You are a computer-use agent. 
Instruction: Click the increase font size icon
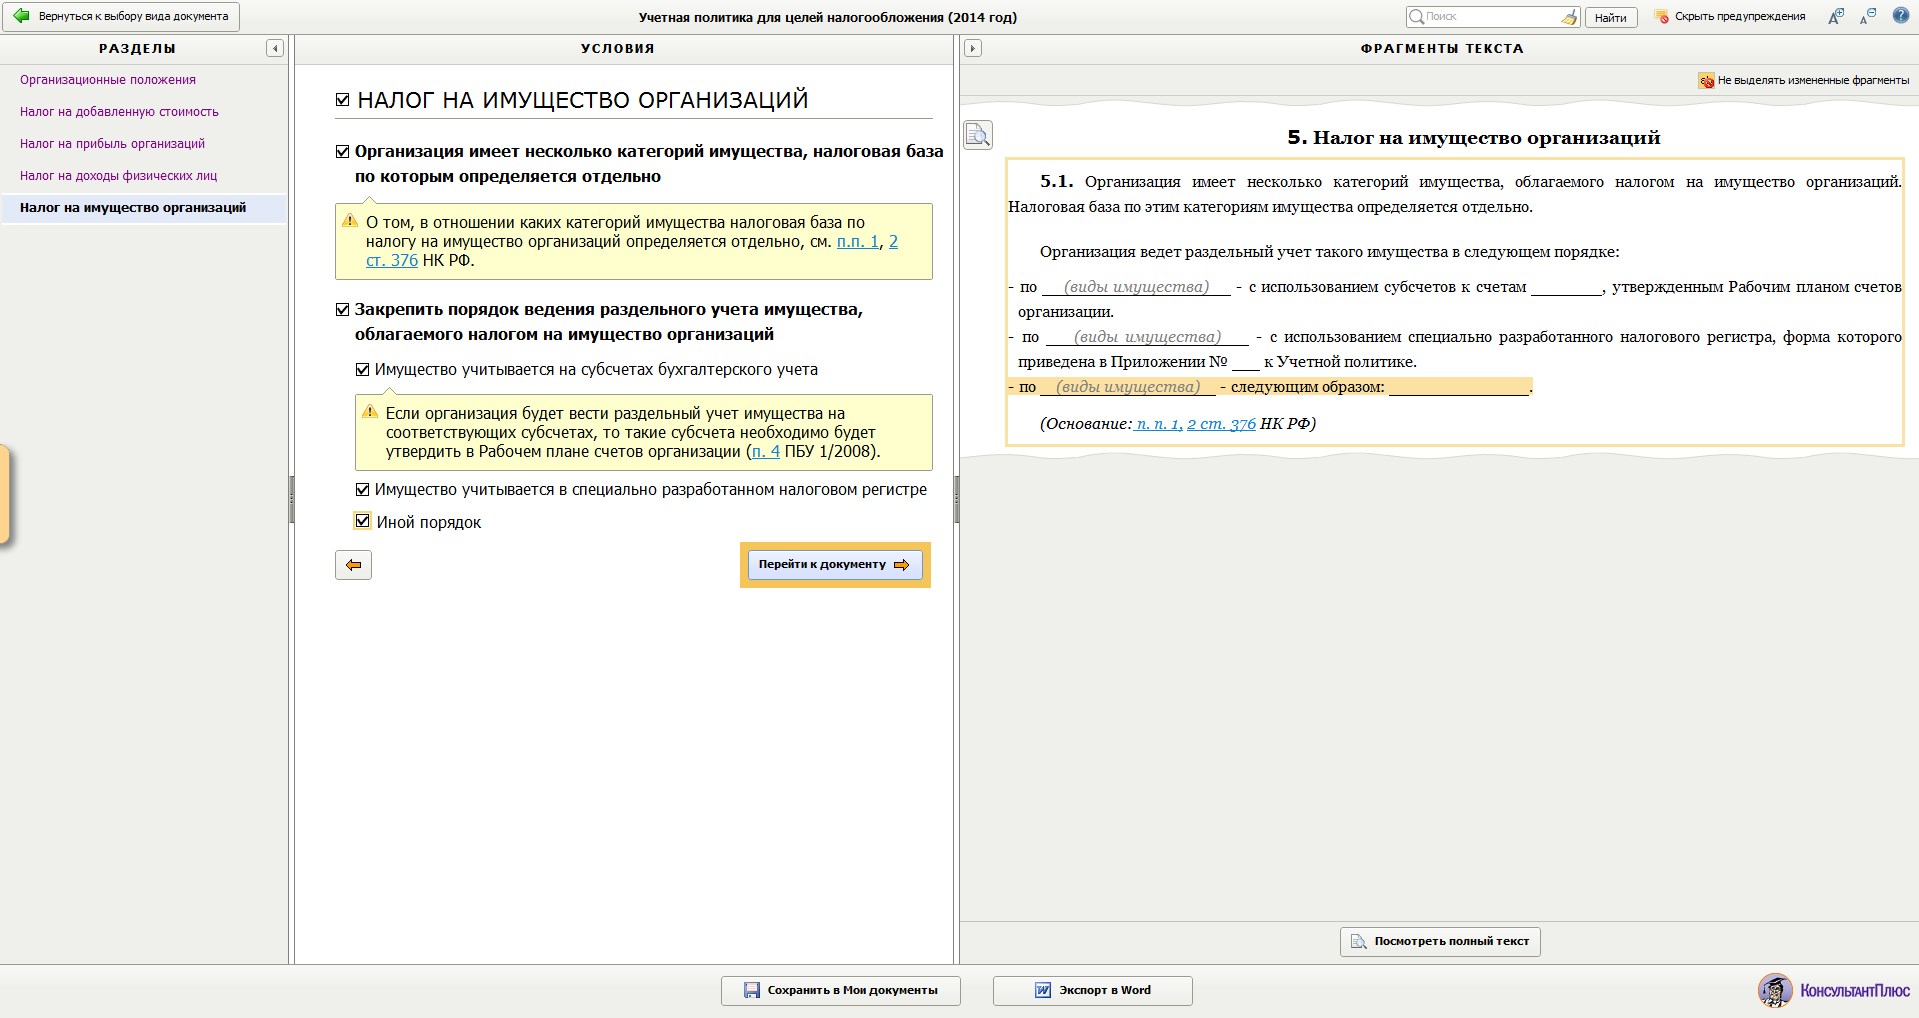pyautogui.click(x=1836, y=16)
